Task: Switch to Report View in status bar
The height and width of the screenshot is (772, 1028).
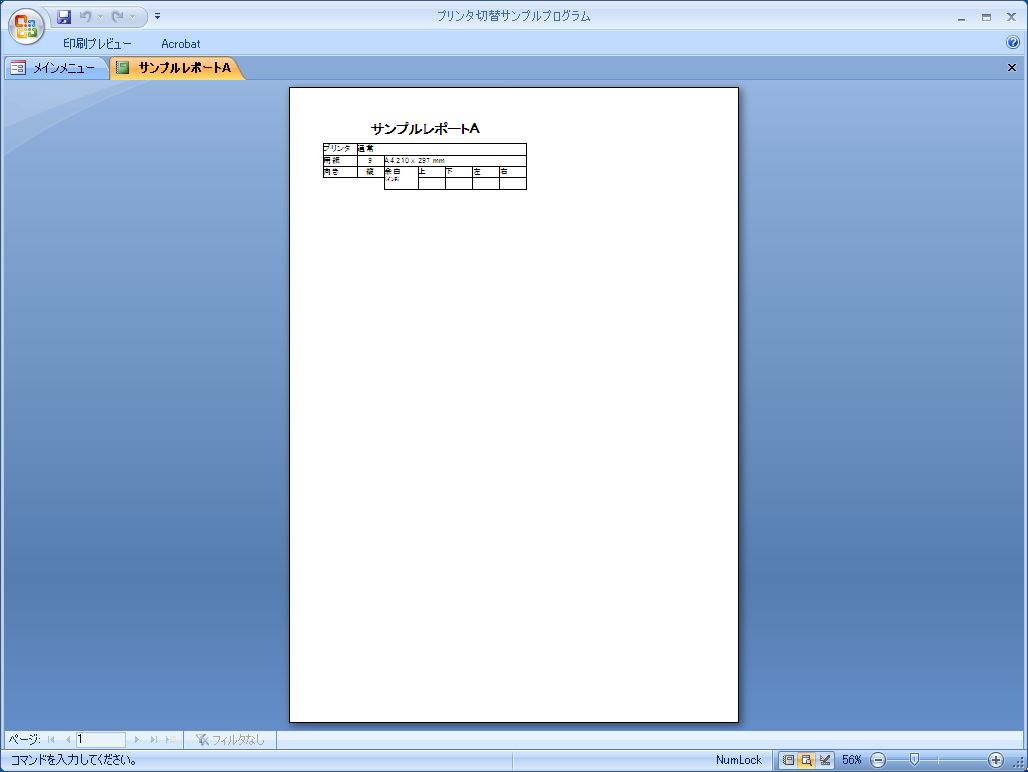Action: [x=789, y=760]
